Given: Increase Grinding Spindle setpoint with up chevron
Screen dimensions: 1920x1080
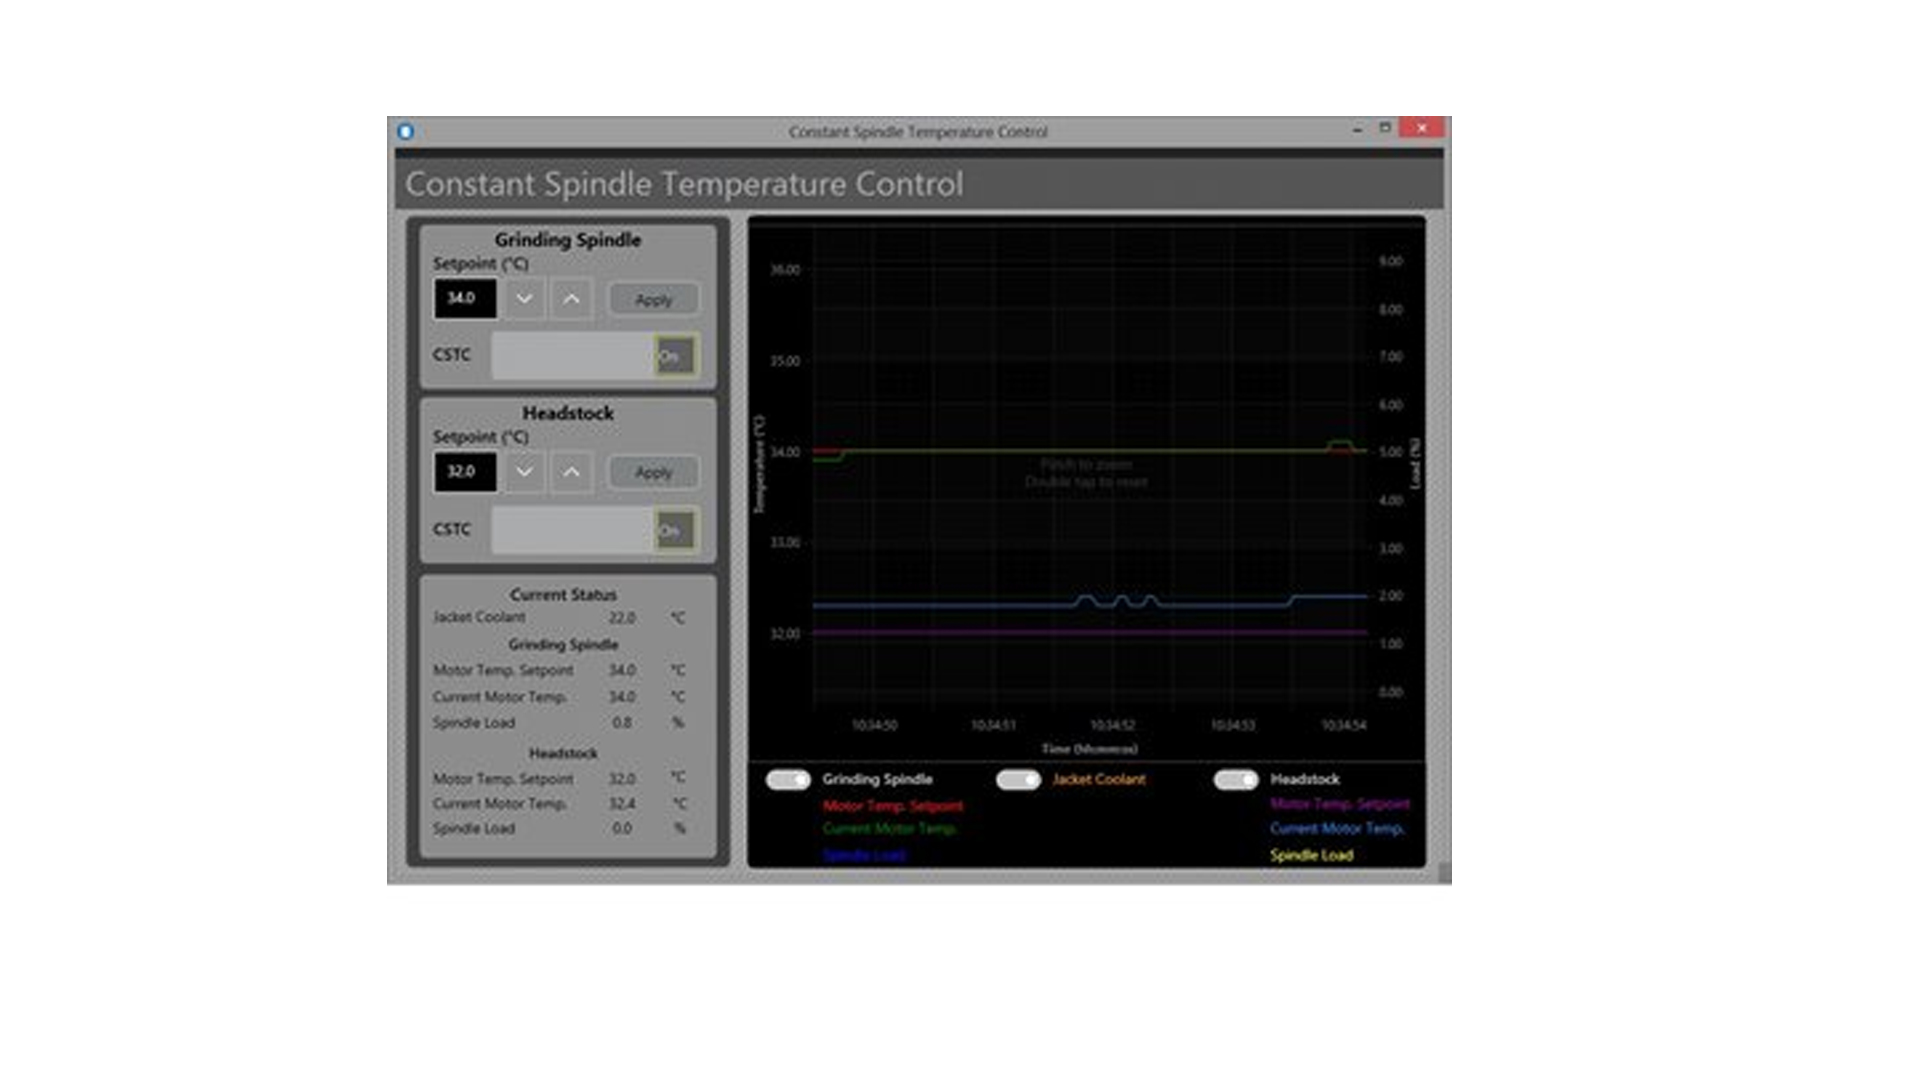Looking at the screenshot, I should click(x=571, y=299).
